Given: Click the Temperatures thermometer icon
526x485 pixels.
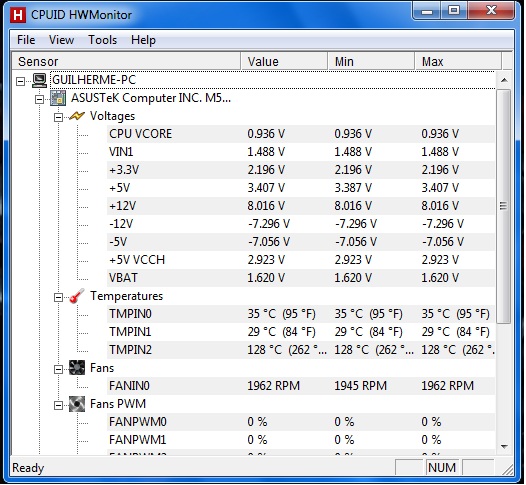Looking at the screenshot, I should [x=77, y=296].
